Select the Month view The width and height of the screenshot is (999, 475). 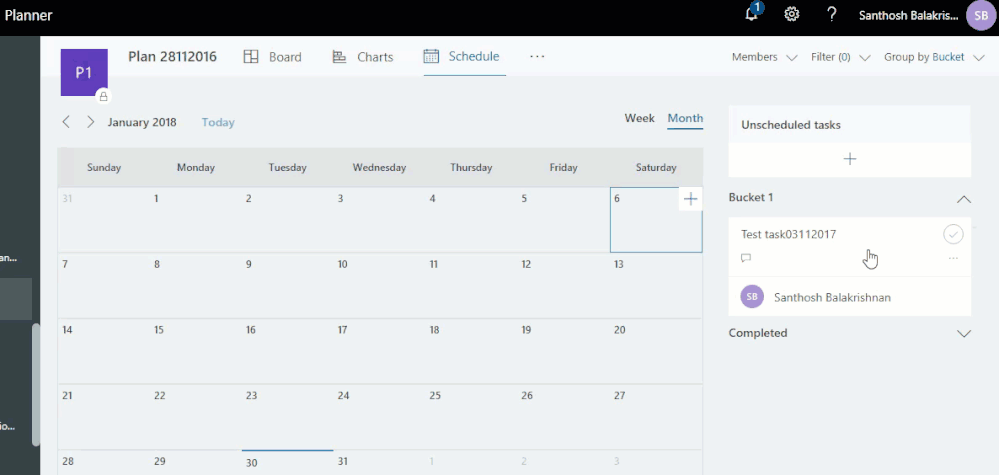685,118
